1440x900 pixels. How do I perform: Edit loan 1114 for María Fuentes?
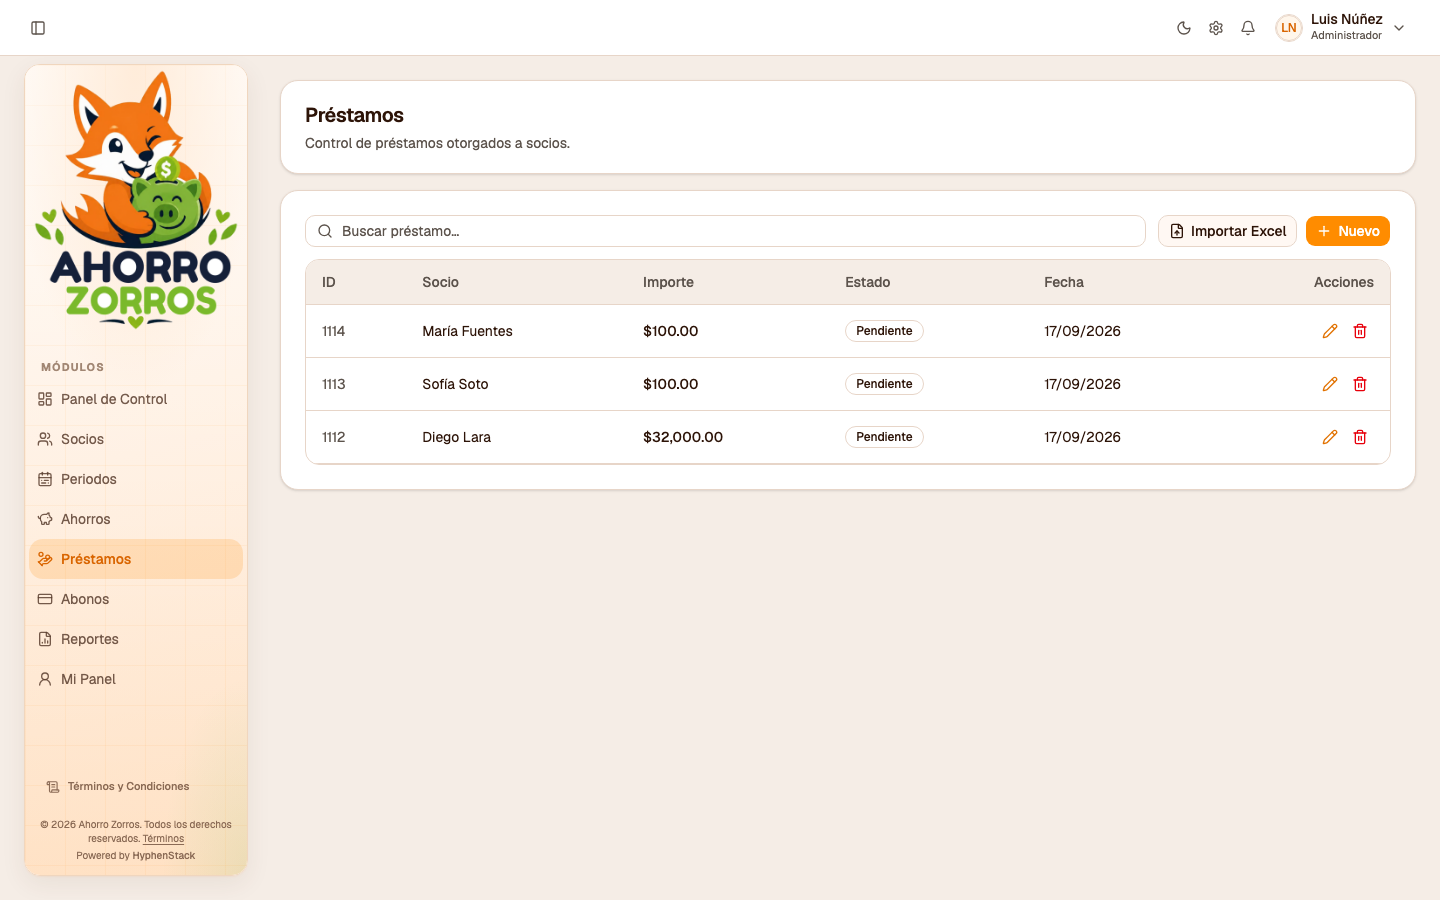coord(1330,331)
